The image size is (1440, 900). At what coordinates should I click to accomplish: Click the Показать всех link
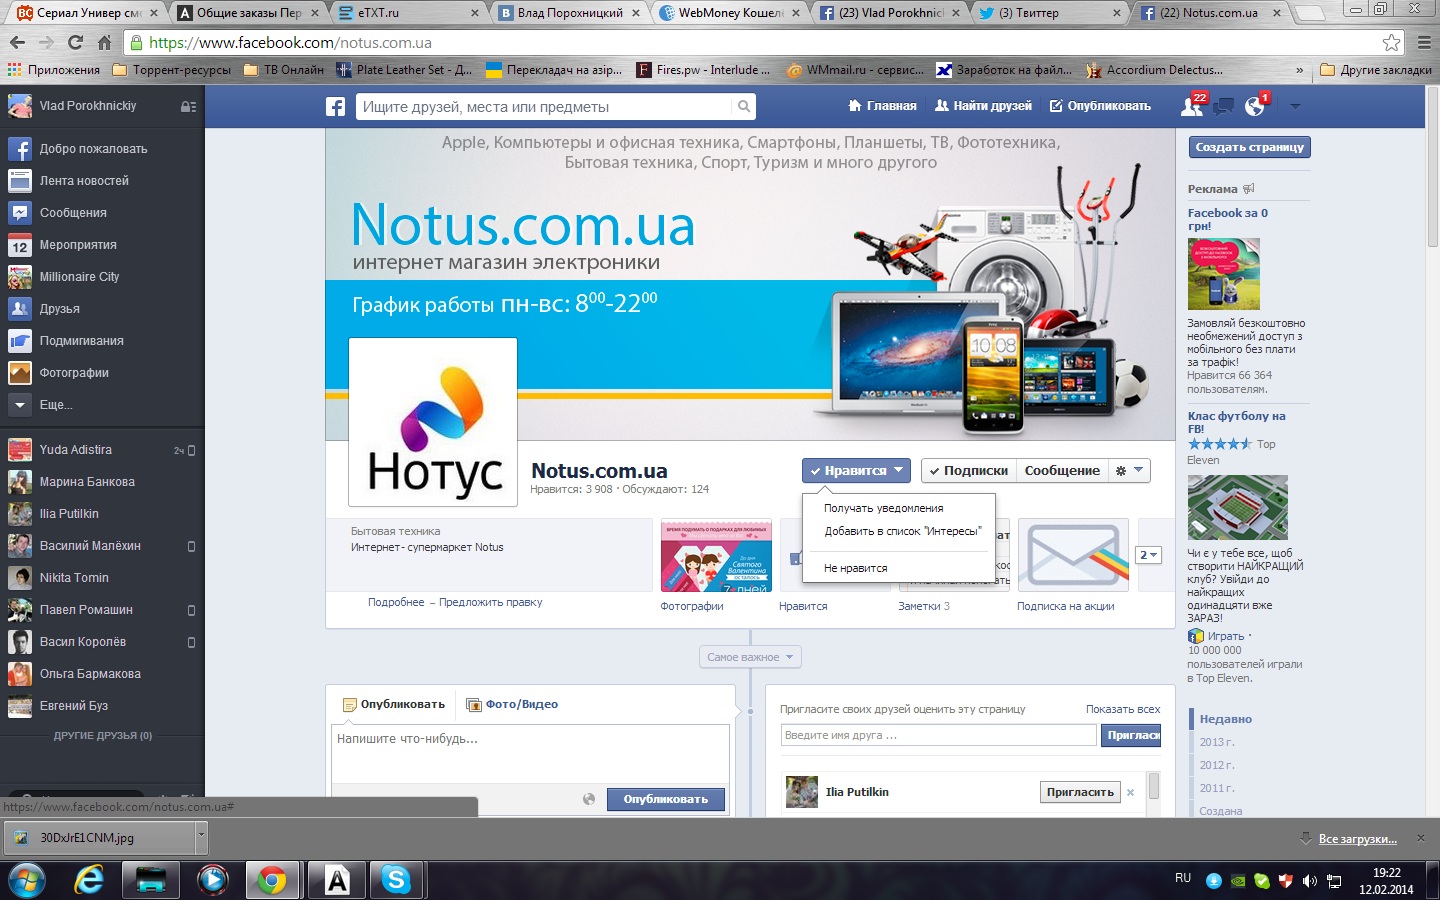1123,709
